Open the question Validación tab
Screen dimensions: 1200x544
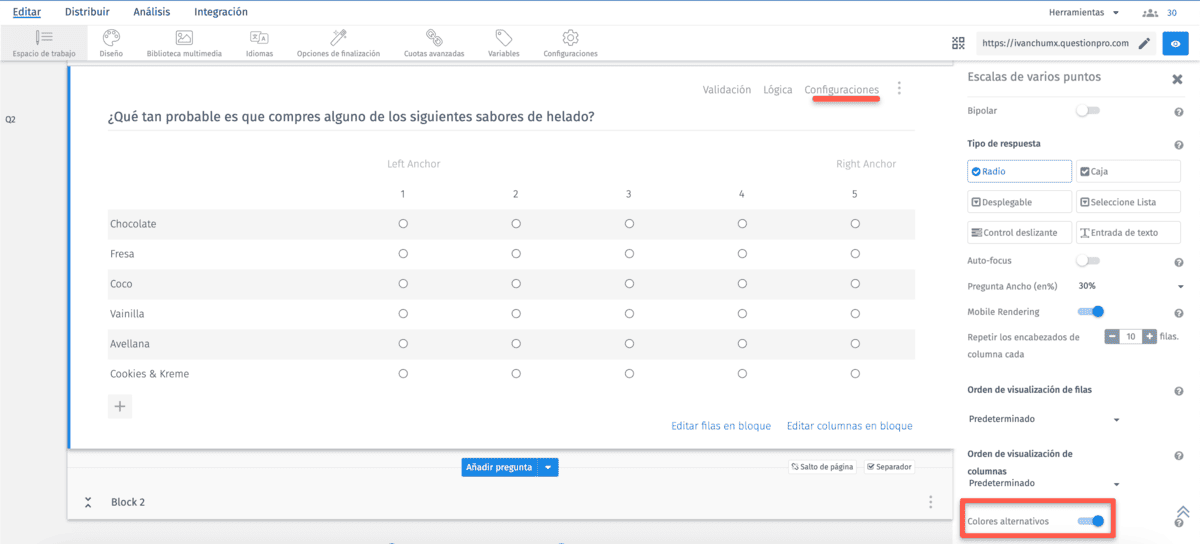727,89
